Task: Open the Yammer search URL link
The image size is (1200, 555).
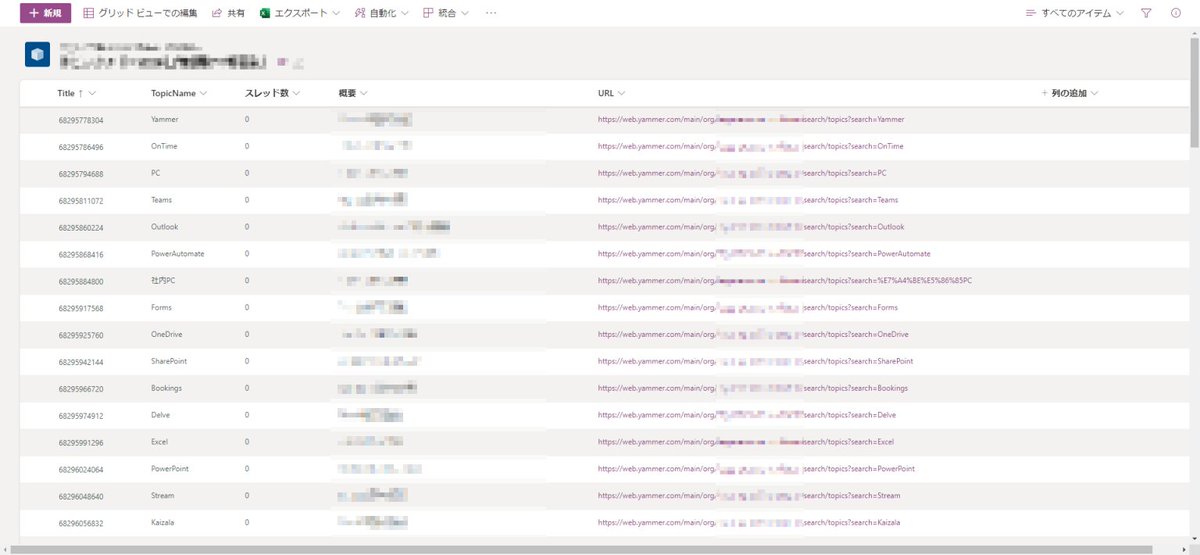Action: point(750,120)
